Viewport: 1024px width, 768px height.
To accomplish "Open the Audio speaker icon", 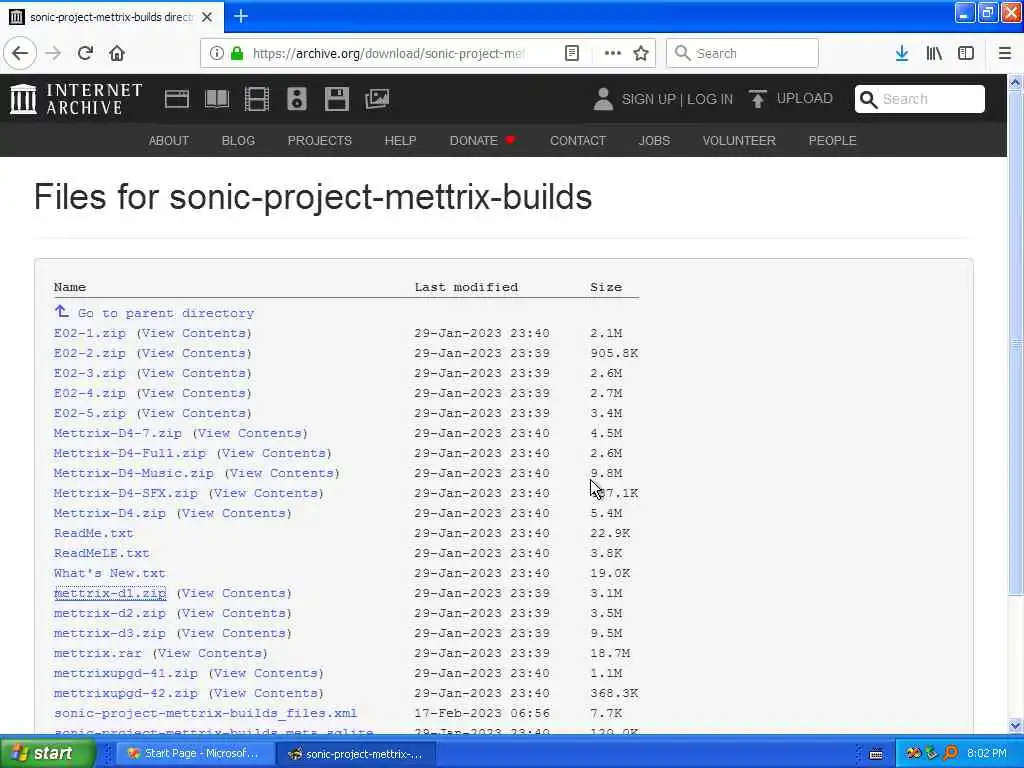I will pos(296,99).
